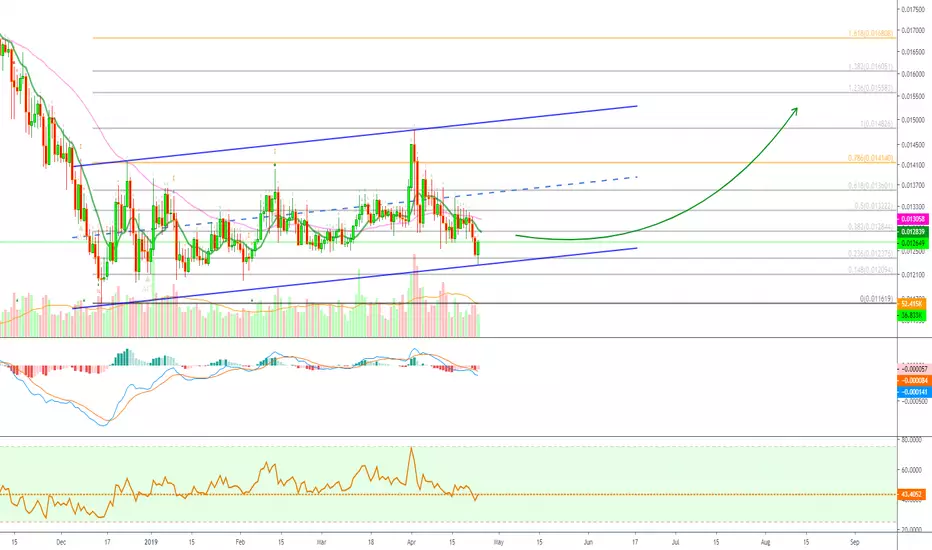Select the orange -0.000084 MACD signal badge

coord(914,381)
